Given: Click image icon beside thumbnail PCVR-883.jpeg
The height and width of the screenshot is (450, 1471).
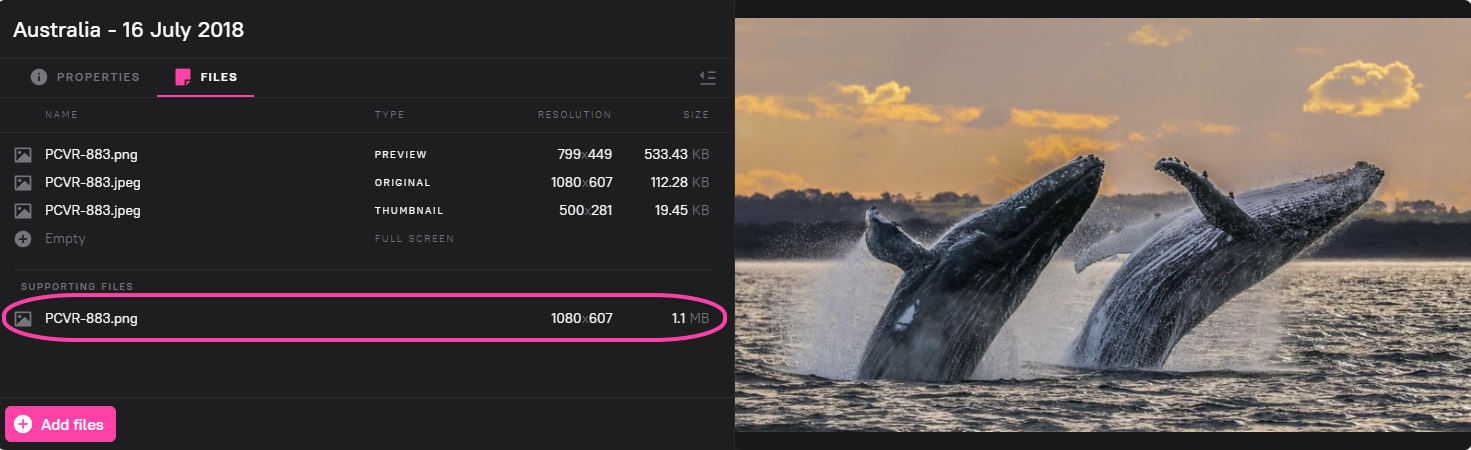Looking at the screenshot, I should 23,211.
